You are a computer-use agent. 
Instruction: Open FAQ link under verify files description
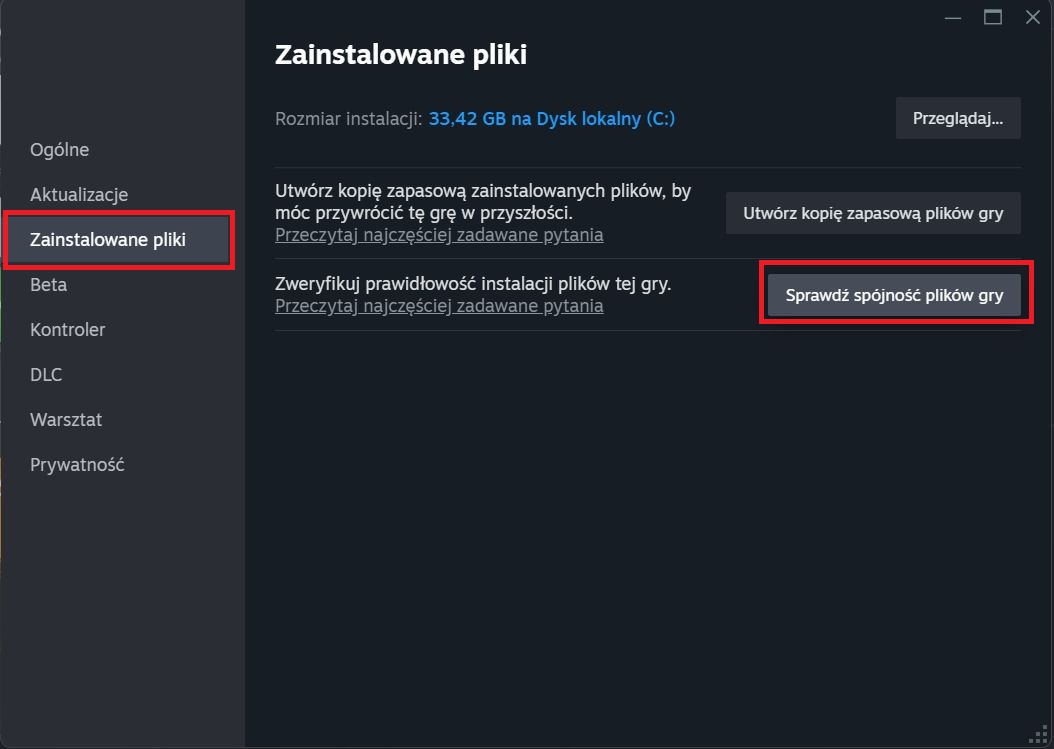pyautogui.click(x=439, y=306)
